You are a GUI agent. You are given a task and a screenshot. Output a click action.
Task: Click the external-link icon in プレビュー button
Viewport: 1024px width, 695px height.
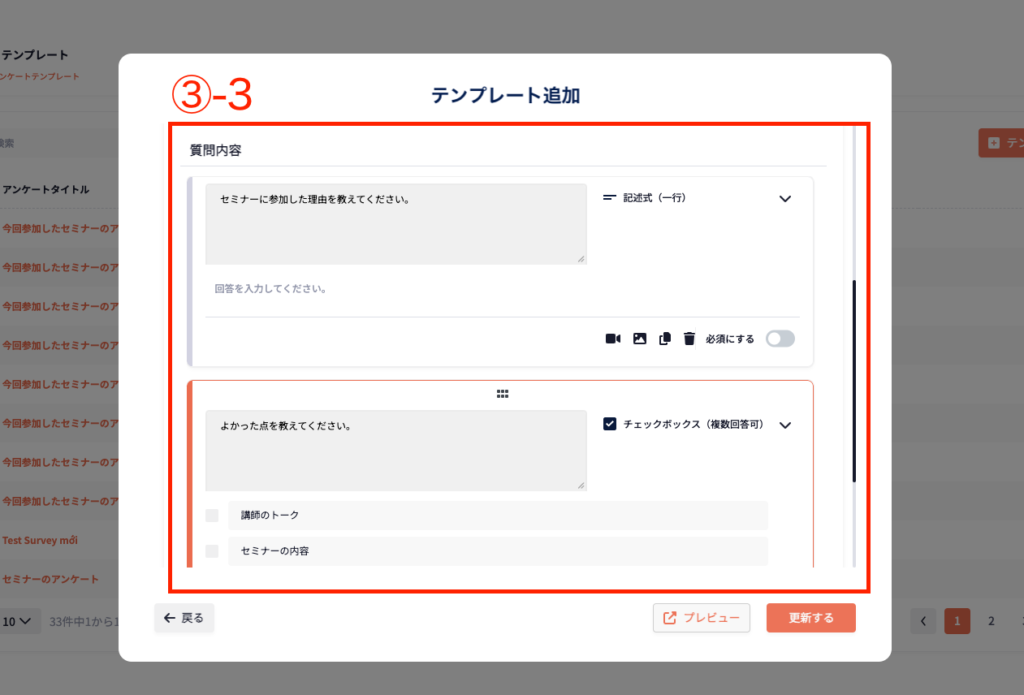coord(669,618)
